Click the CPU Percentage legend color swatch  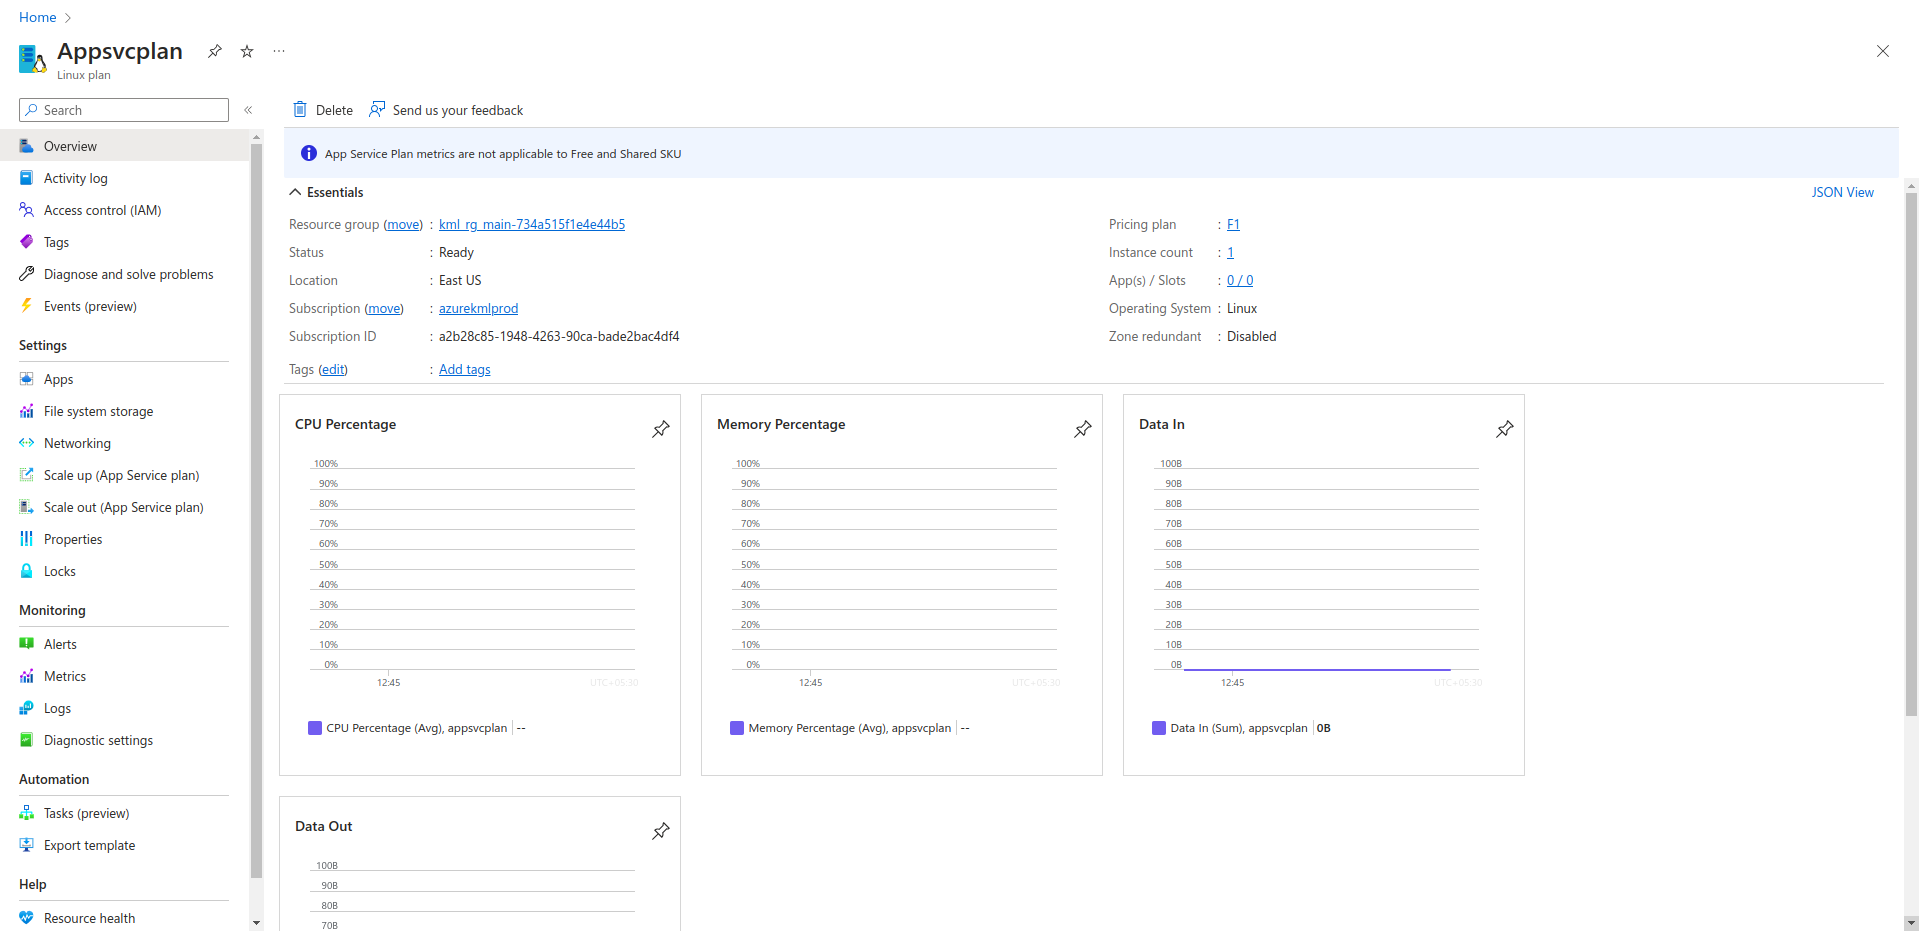tap(315, 728)
